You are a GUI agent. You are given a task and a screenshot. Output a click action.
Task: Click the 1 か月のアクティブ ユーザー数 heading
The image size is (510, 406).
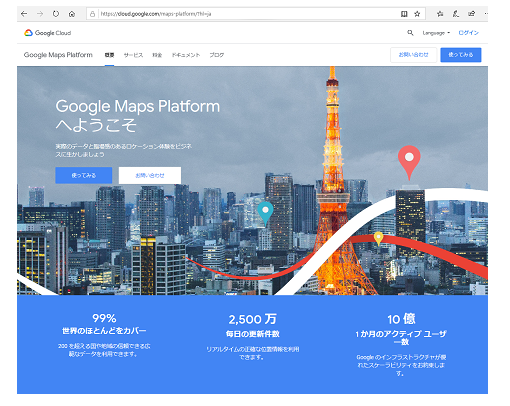pyautogui.click(x=401, y=338)
